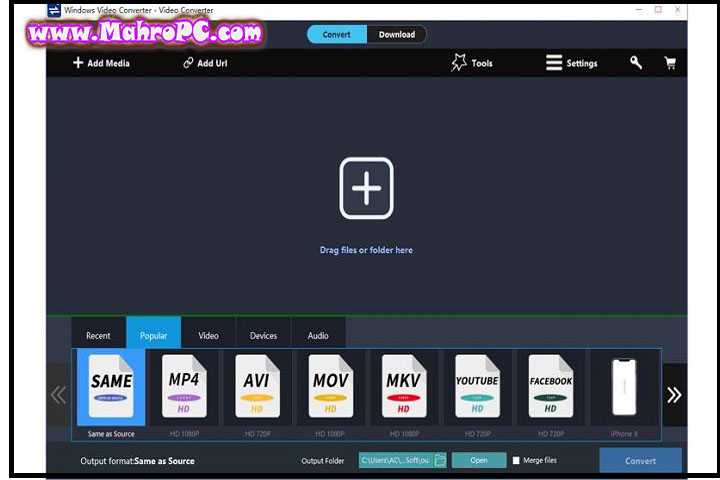Show more formats with right double-arrow
The width and height of the screenshot is (720, 480).
pos(675,395)
